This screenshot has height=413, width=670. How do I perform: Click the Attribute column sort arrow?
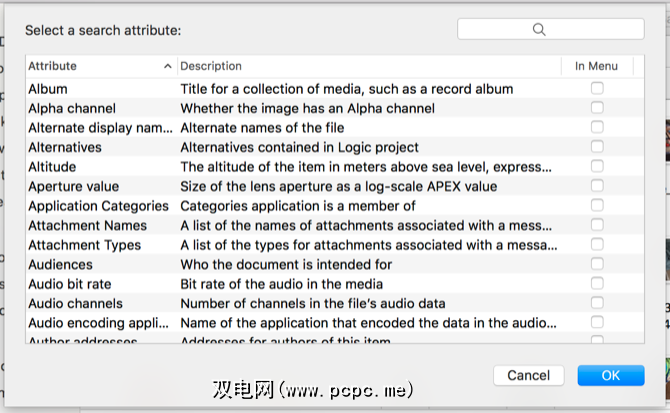[167, 67]
